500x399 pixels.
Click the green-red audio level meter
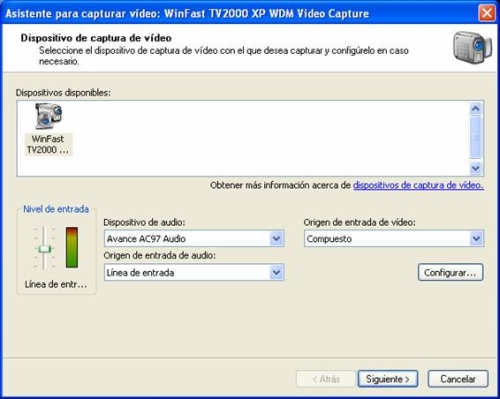[72, 247]
